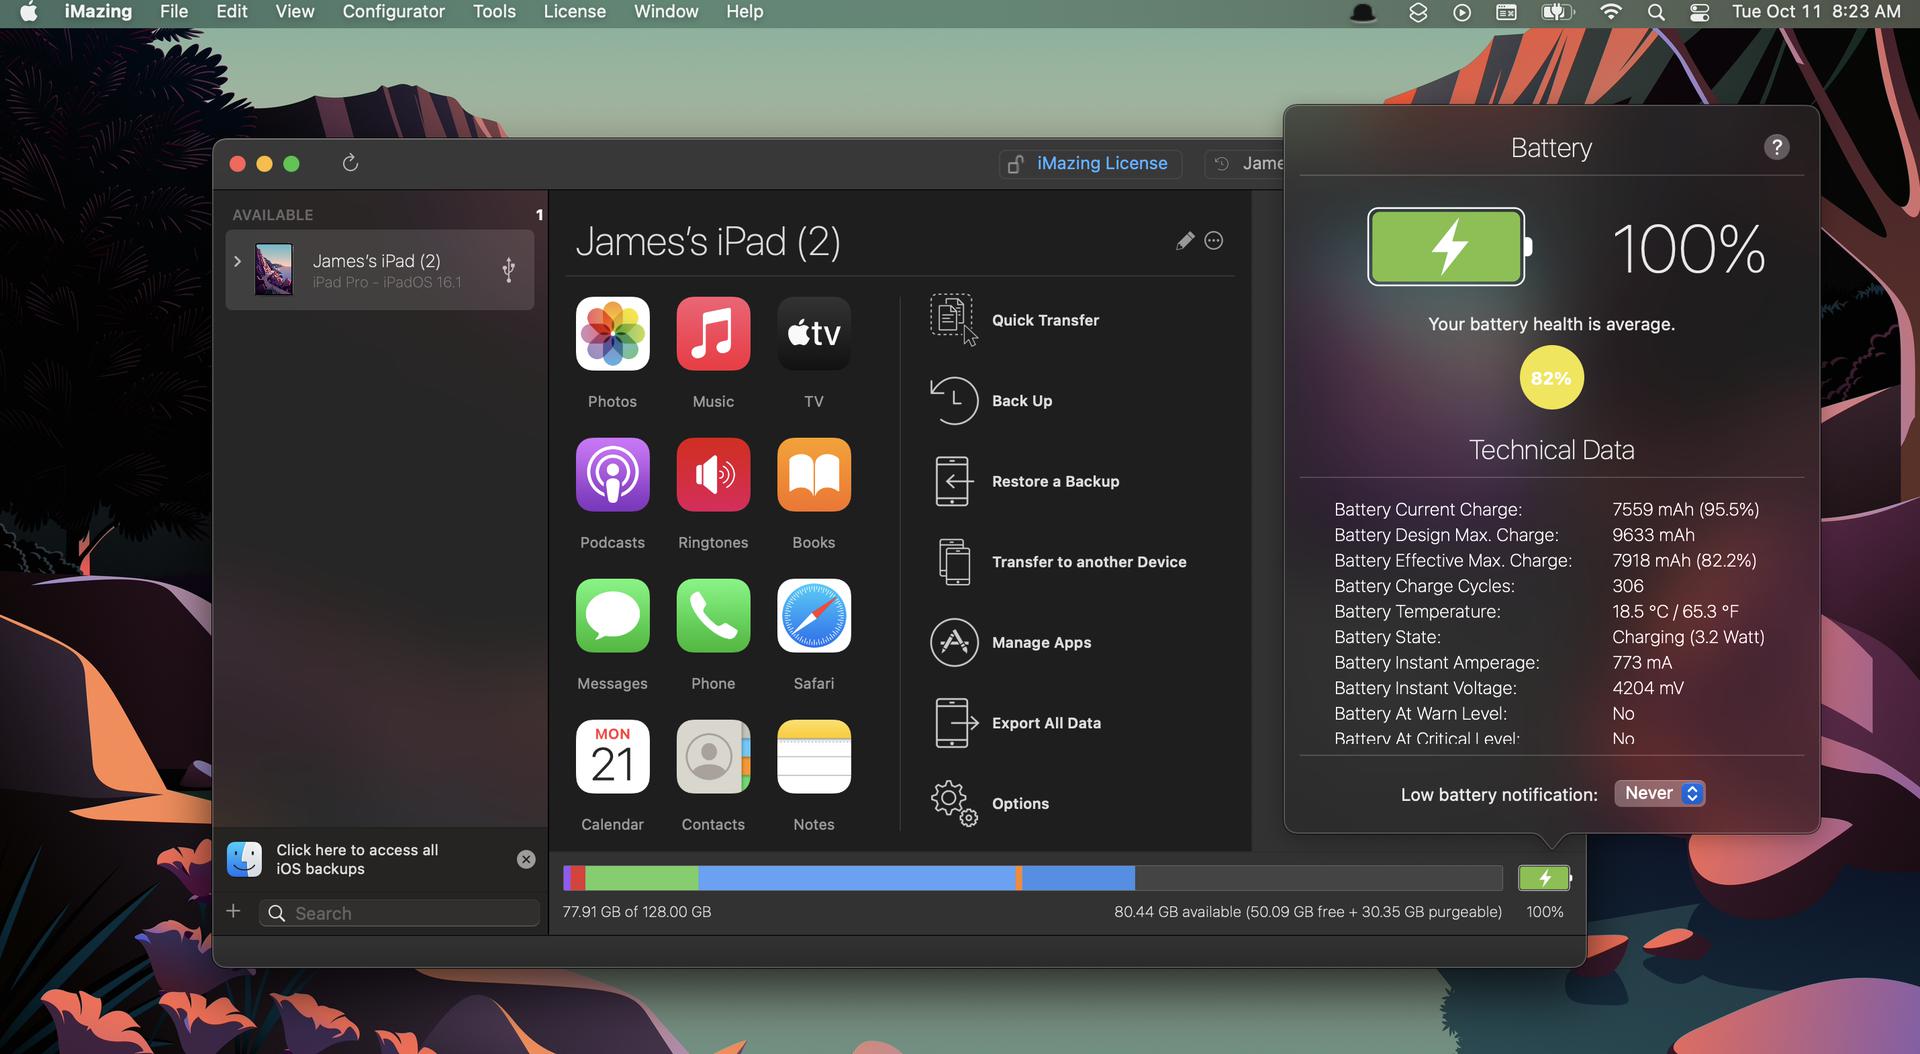The height and width of the screenshot is (1054, 1920).
Task: Click the plus add button
Action: coord(233,911)
